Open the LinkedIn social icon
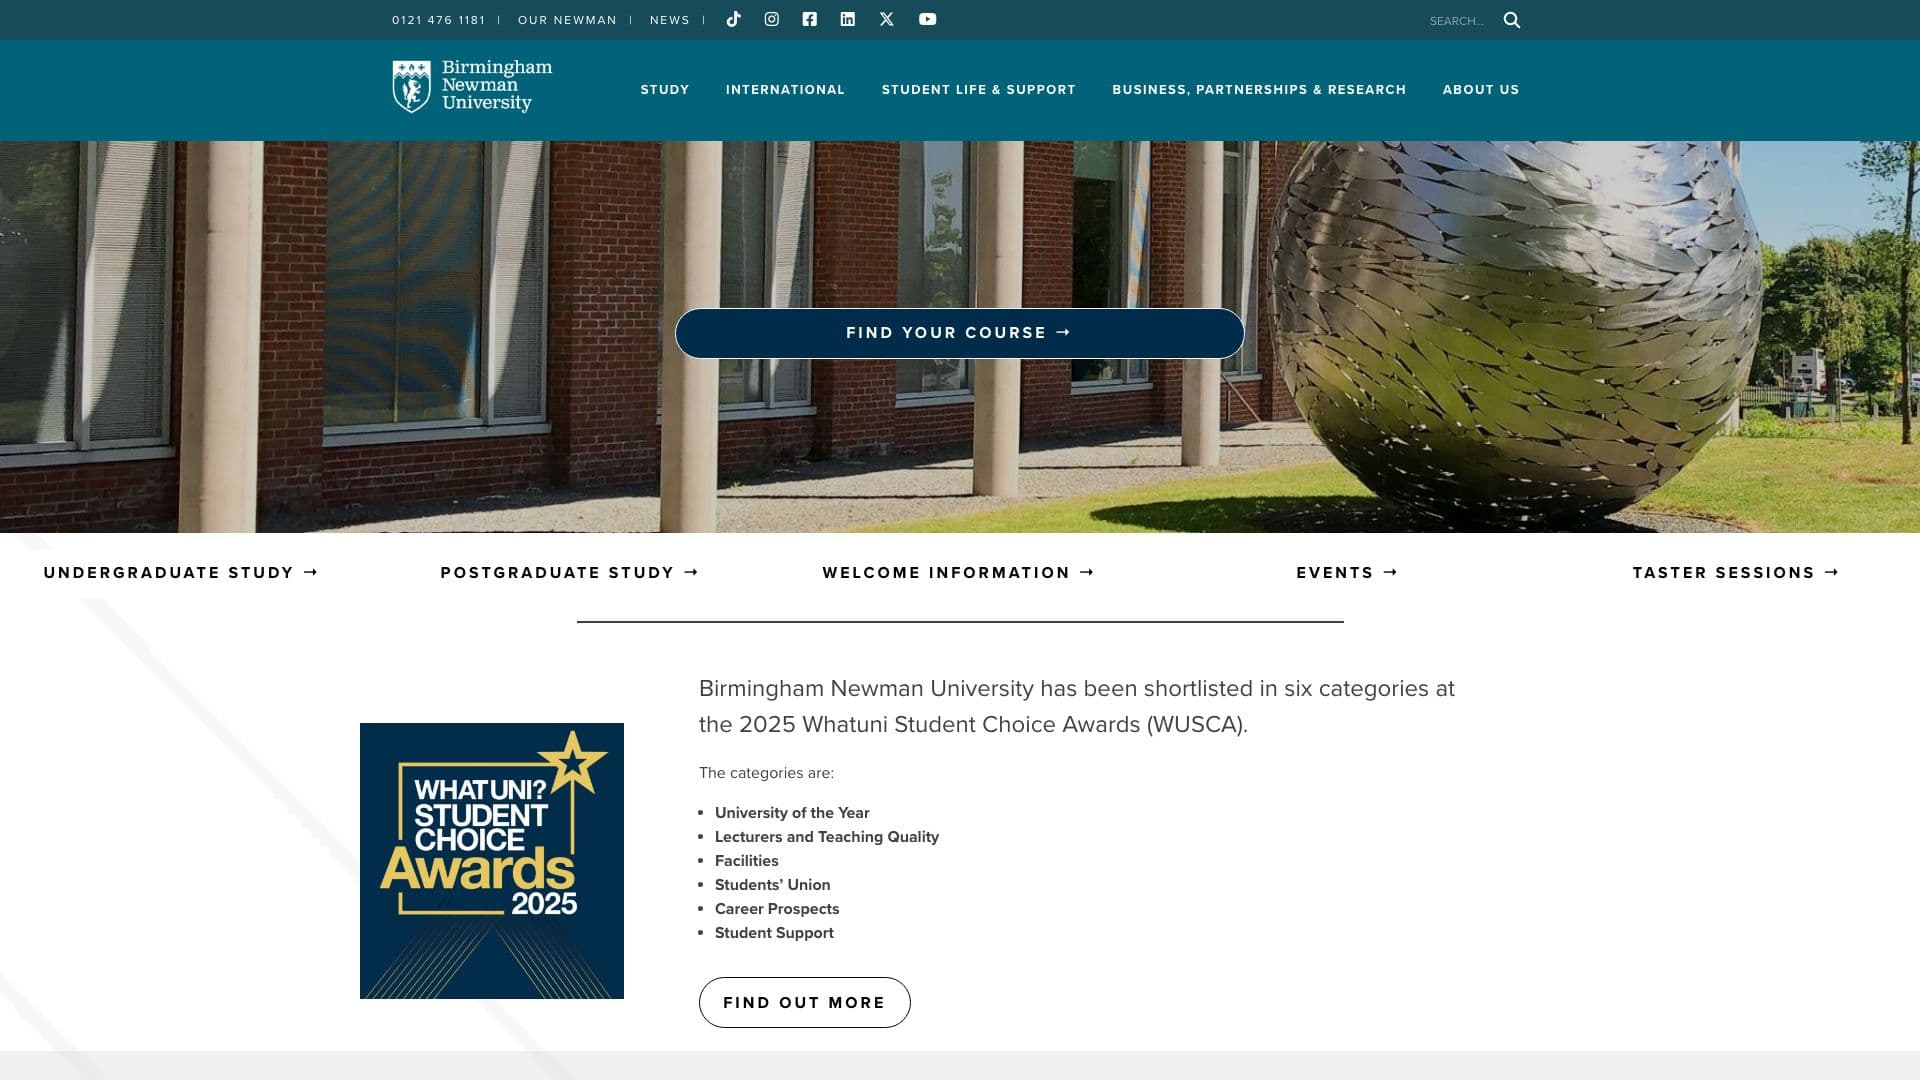This screenshot has height=1080, width=1920. point(847,19)
